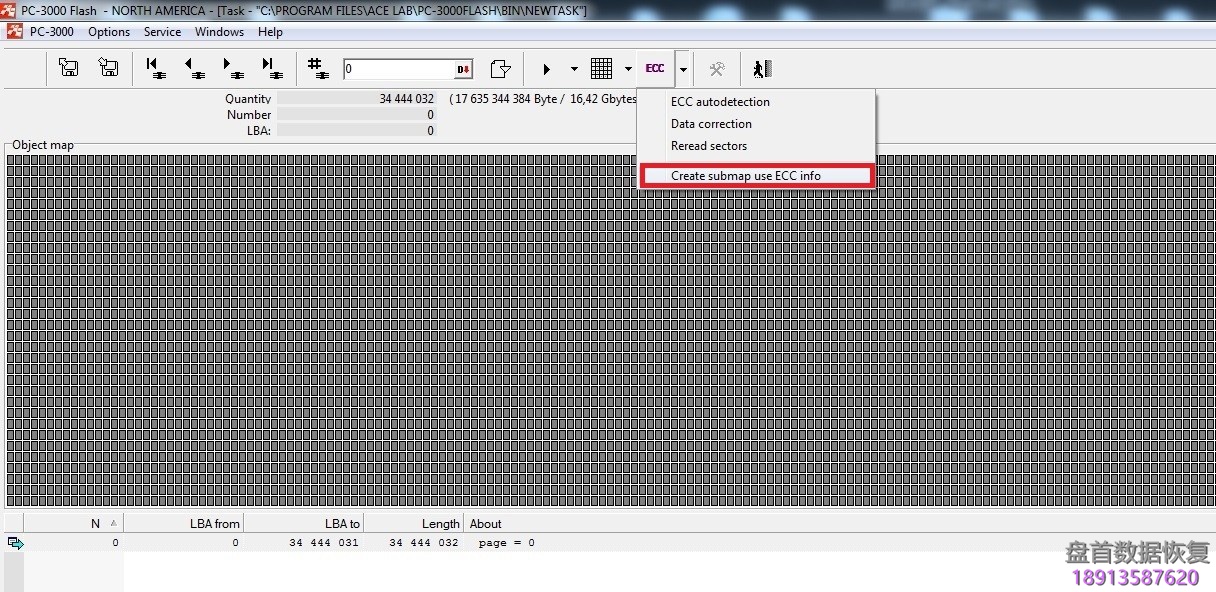Screen dimensions: 1216x592
Task: Step to the previous sector
Action: [195, 68]
